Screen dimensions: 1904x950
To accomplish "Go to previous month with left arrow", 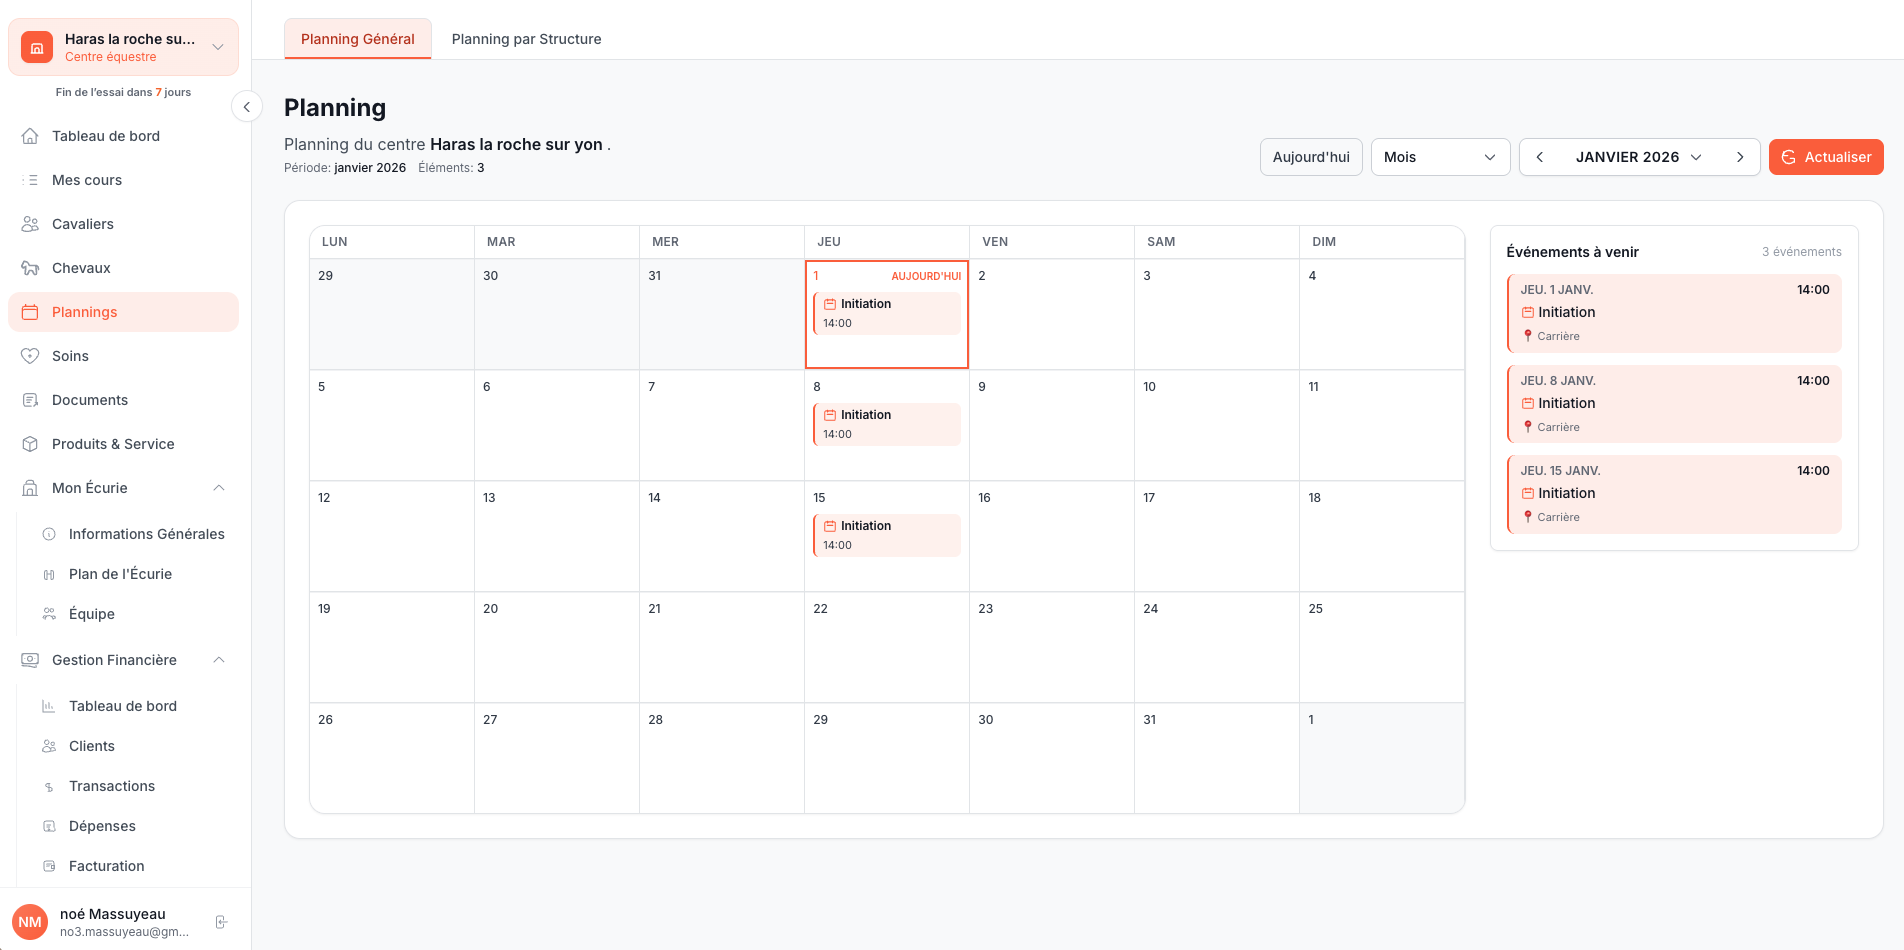I will (x=1540, y=157).
